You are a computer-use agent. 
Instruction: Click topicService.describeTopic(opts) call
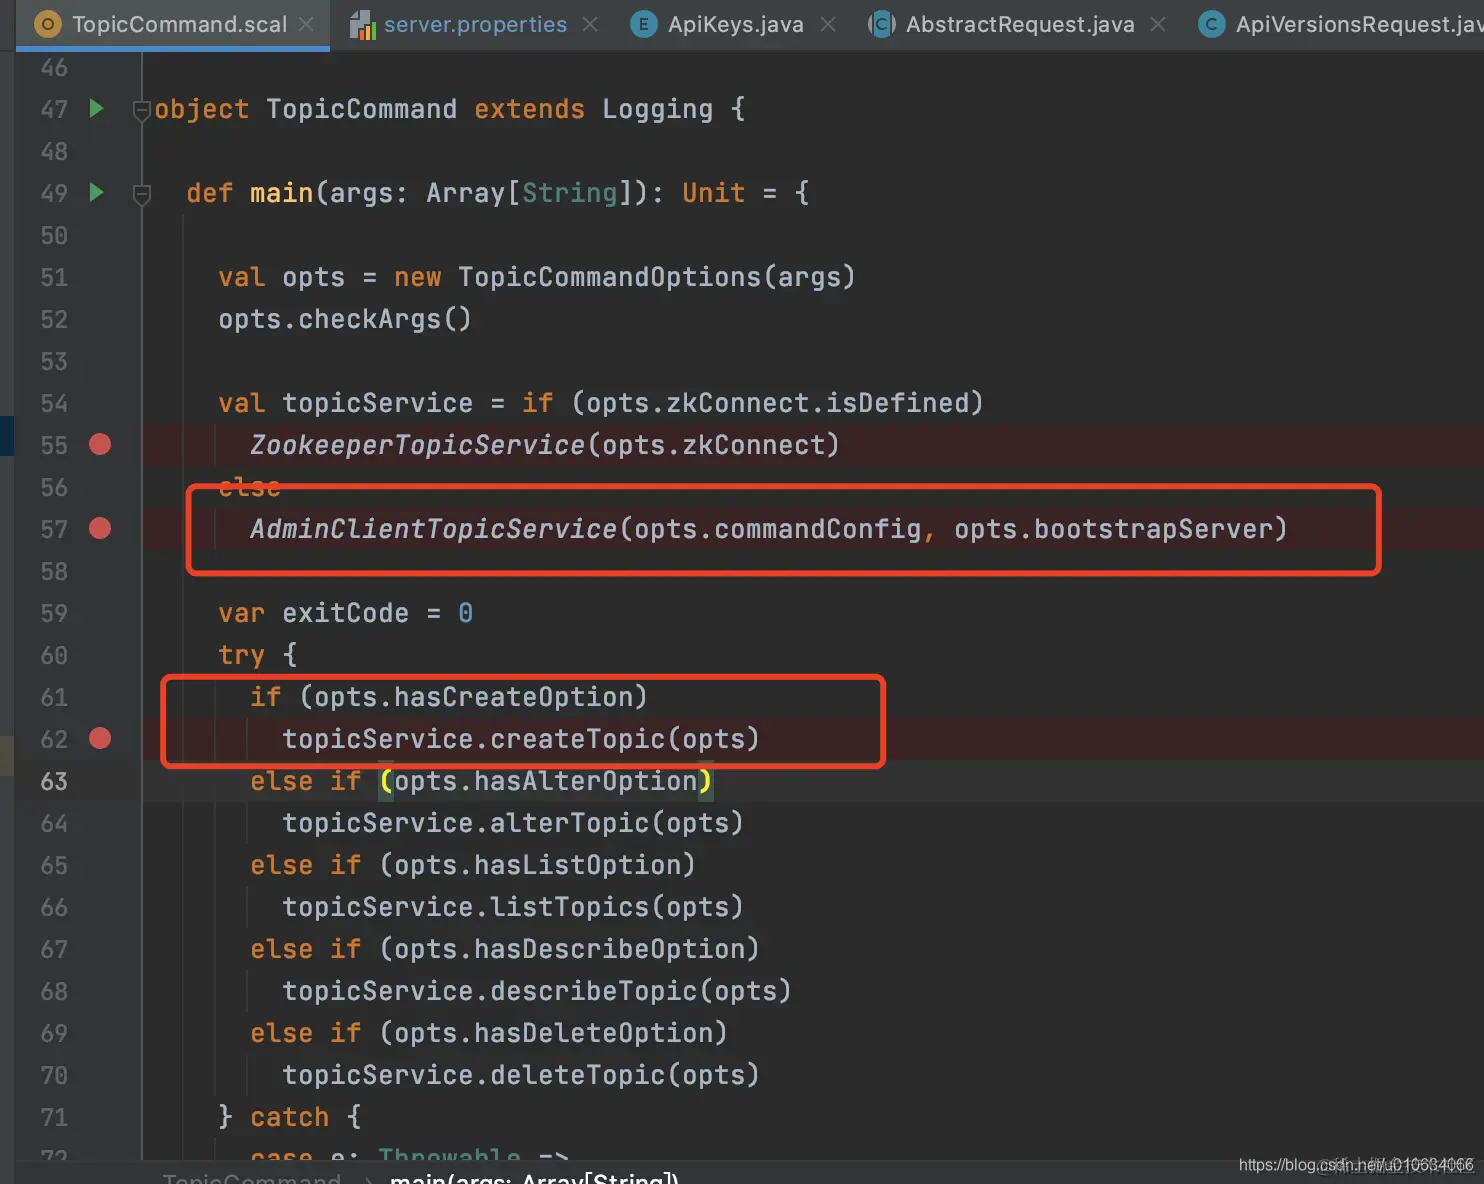(x=537, y=991)
